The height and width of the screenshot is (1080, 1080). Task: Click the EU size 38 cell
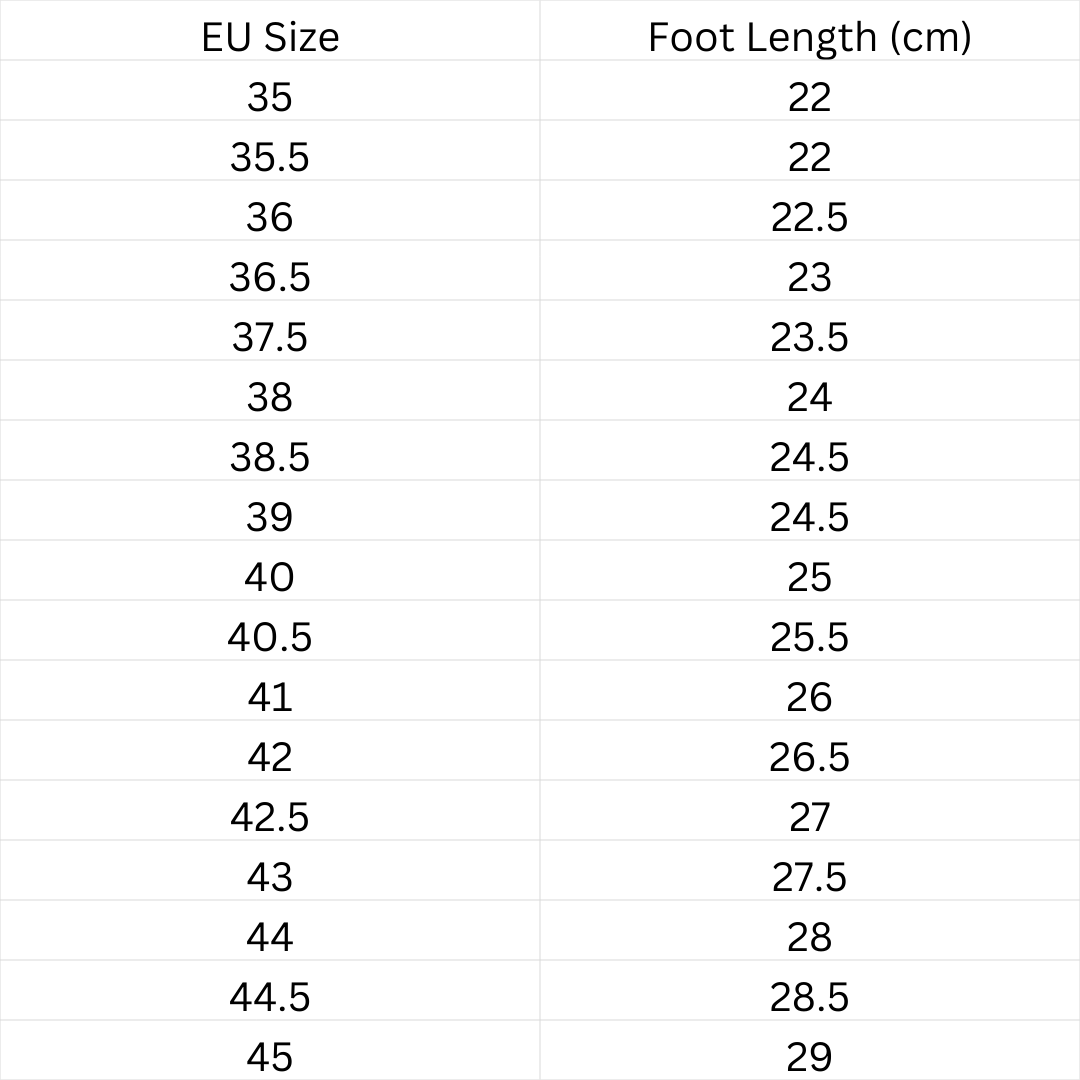[270, 397]
